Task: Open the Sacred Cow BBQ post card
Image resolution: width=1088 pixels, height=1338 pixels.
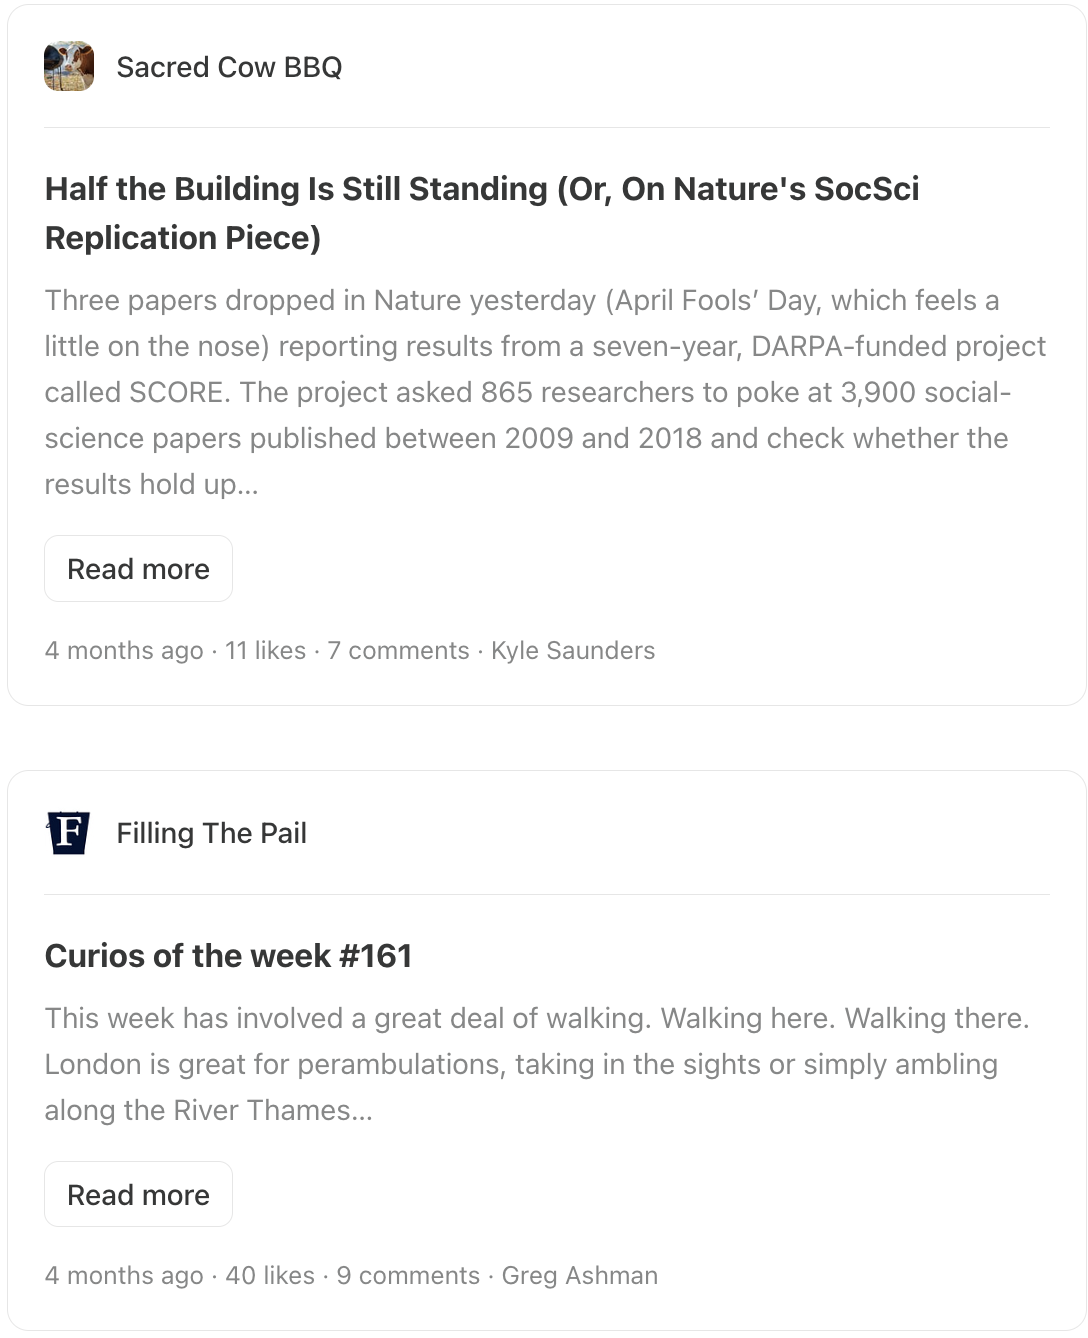Action: 547,355
